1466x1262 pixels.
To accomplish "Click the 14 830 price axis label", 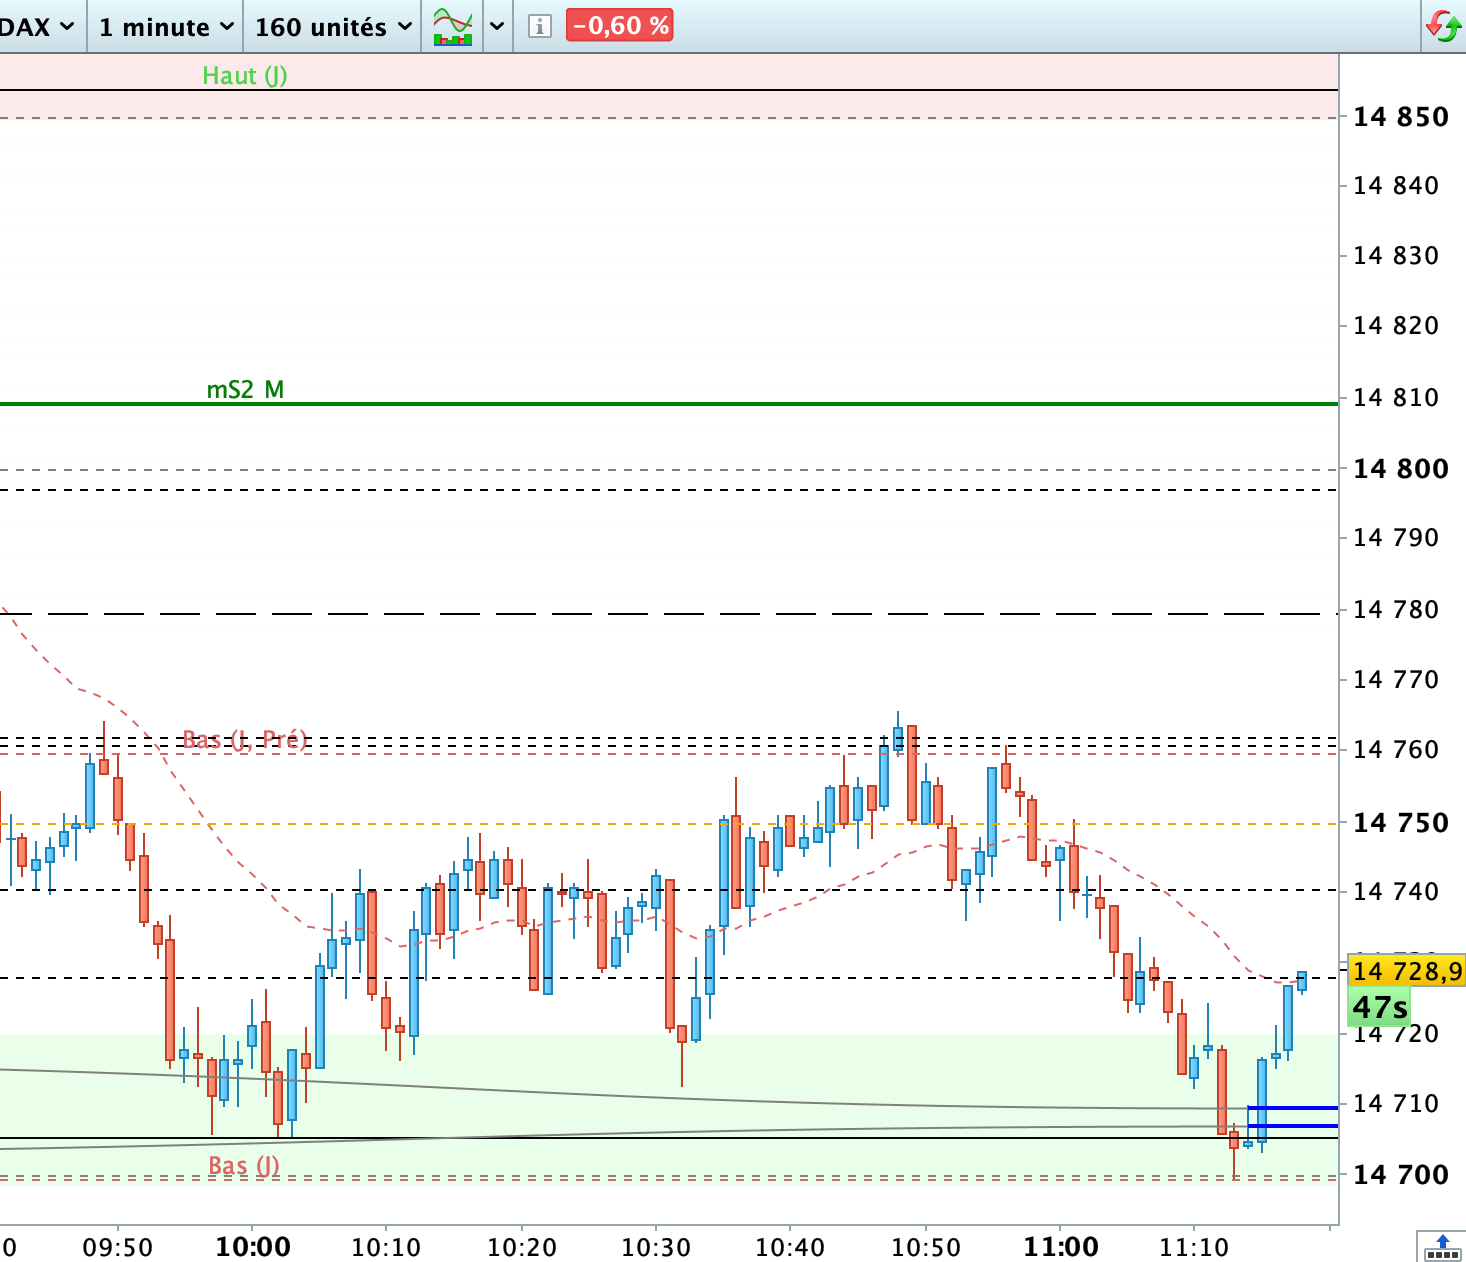I will click(1396, 256).
